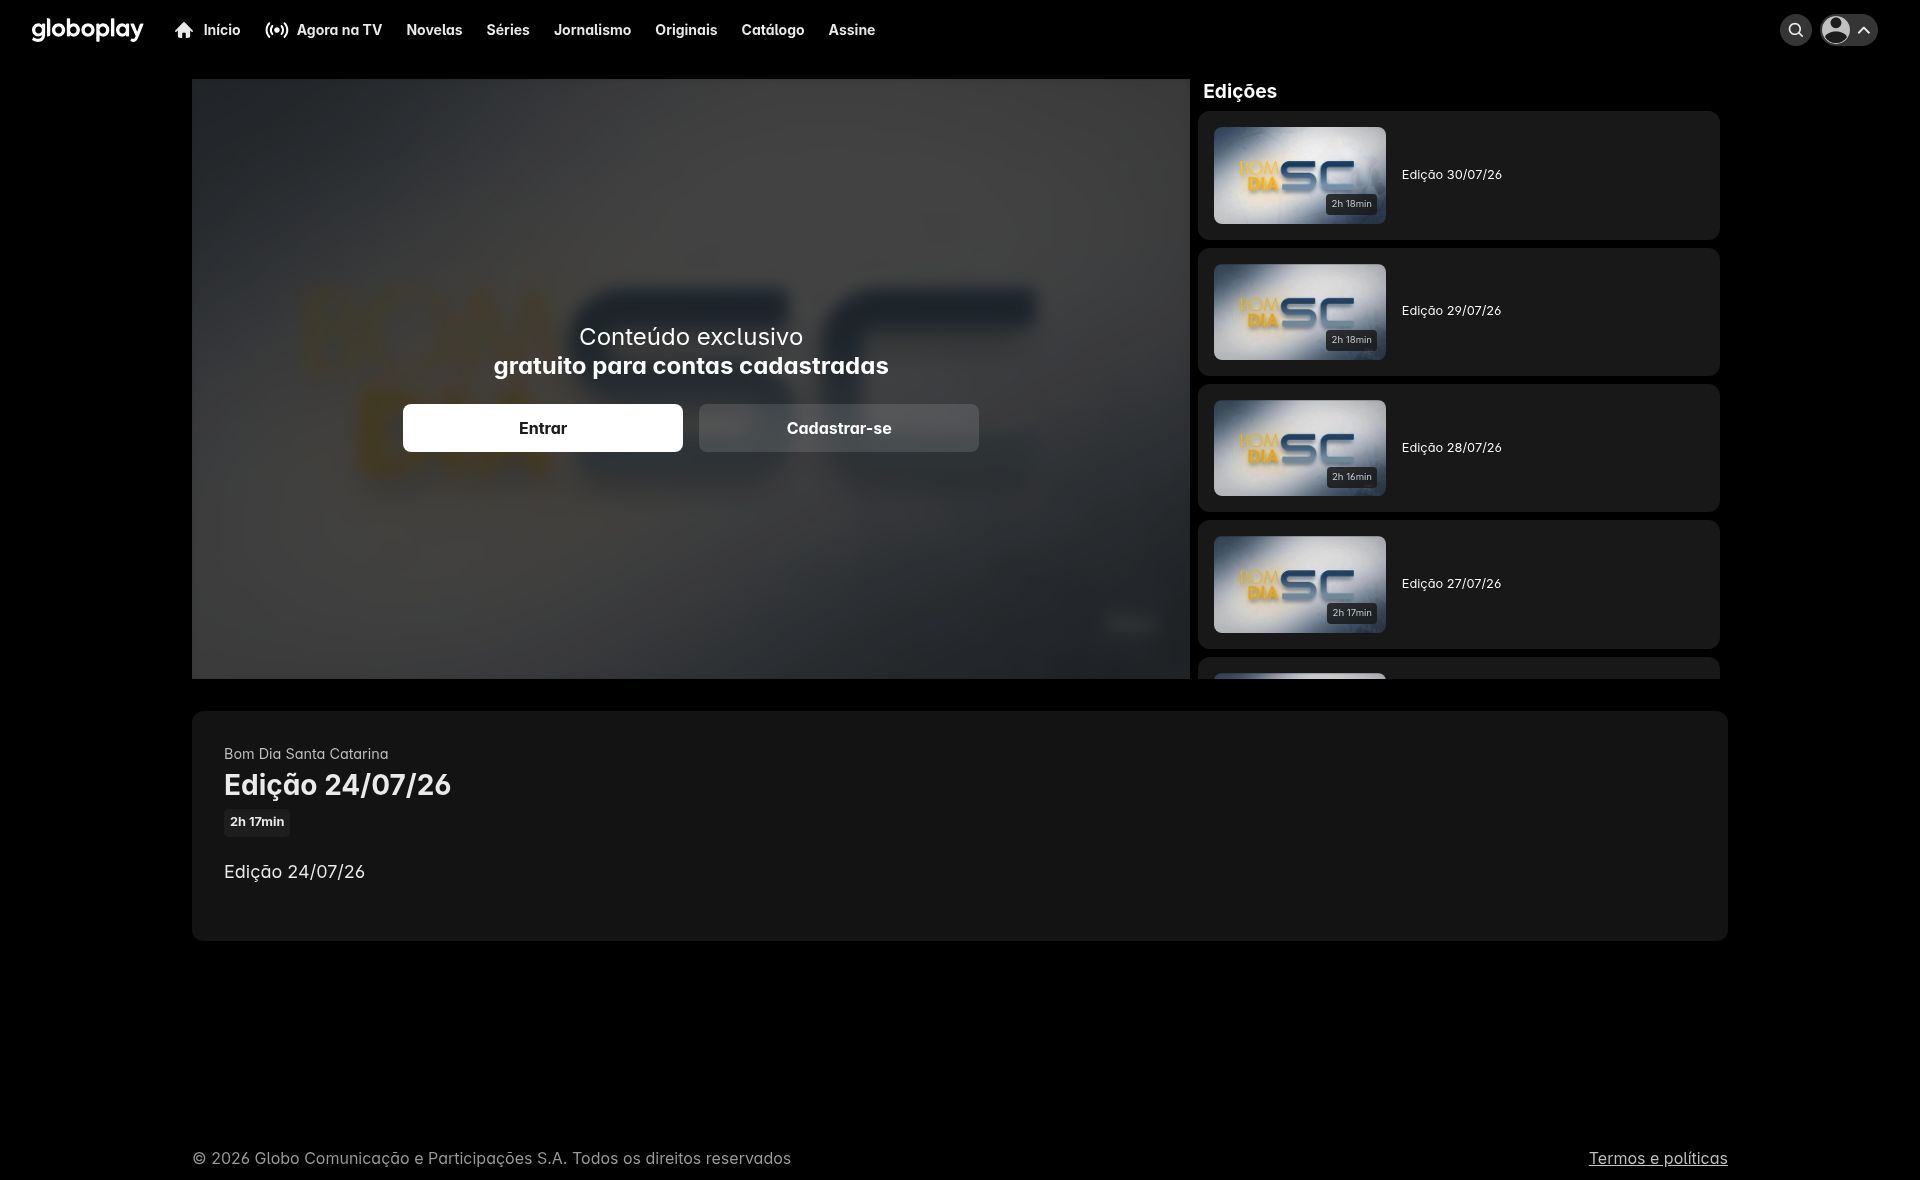Open thumbnail for Edição 27/07/26
Image resolution: width=1920 pixels, height=1180 pixels.
click(x=1300, y=584)
